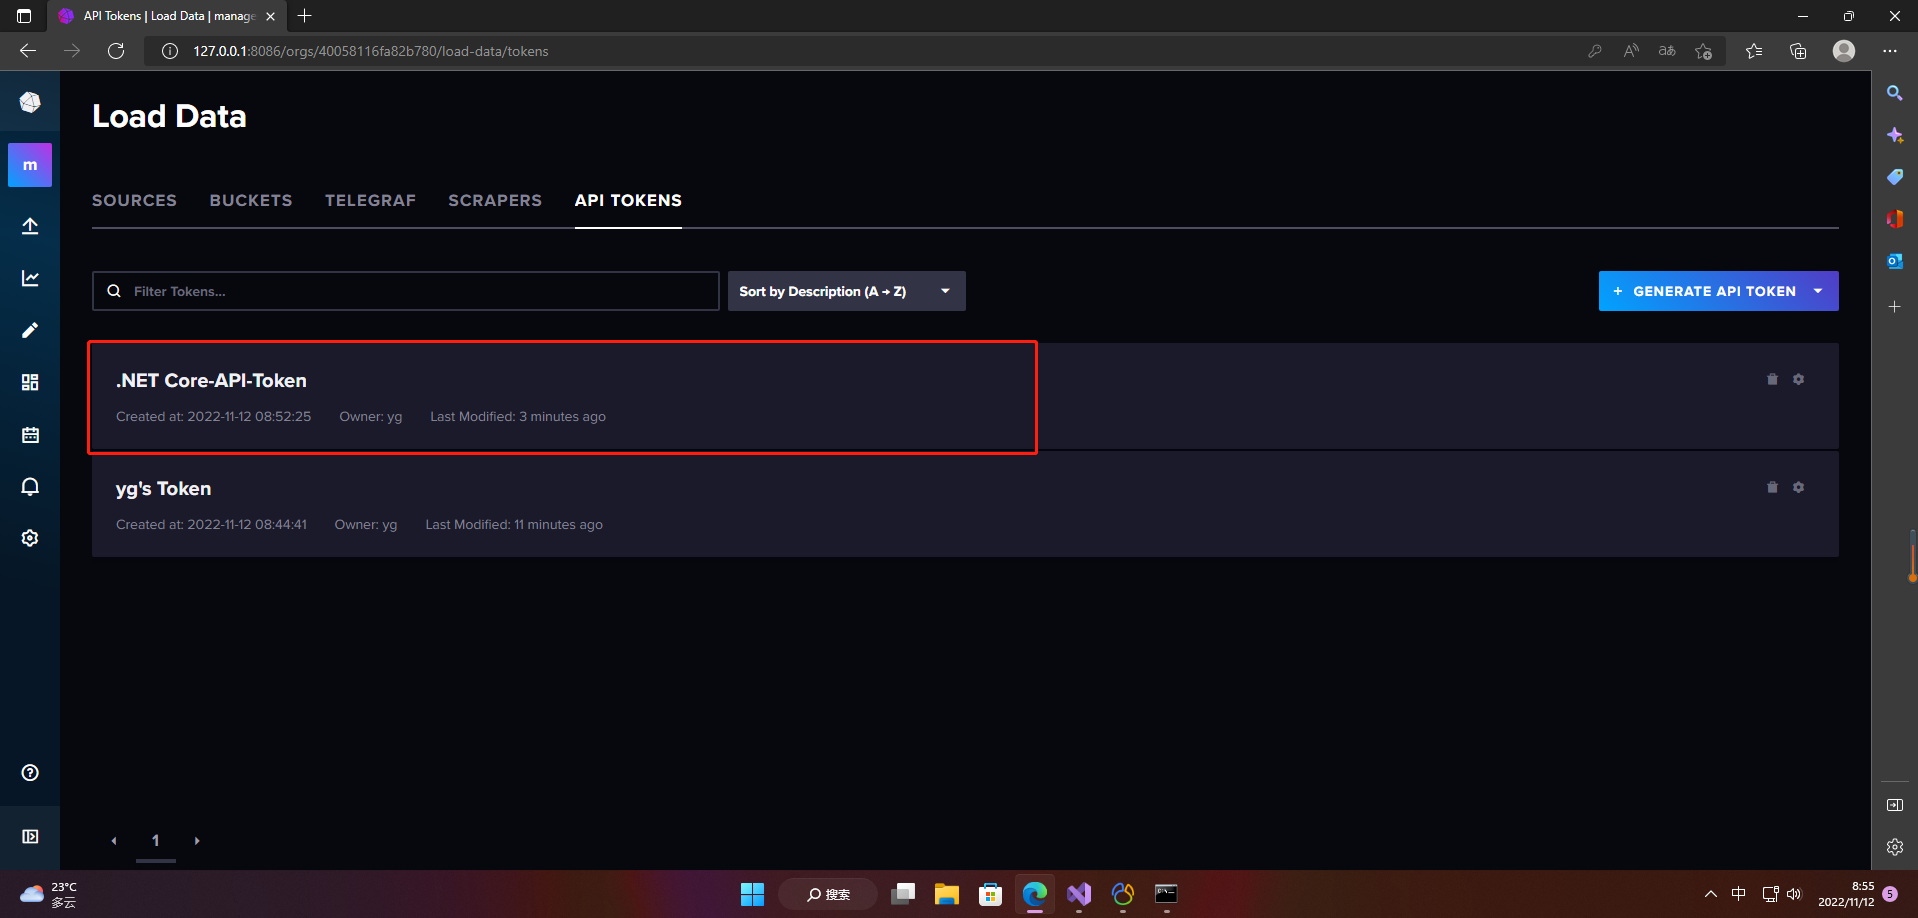Open the .NET Core-API-Token link
This screenshot has width=1918, height=918.
pos(211,380)
